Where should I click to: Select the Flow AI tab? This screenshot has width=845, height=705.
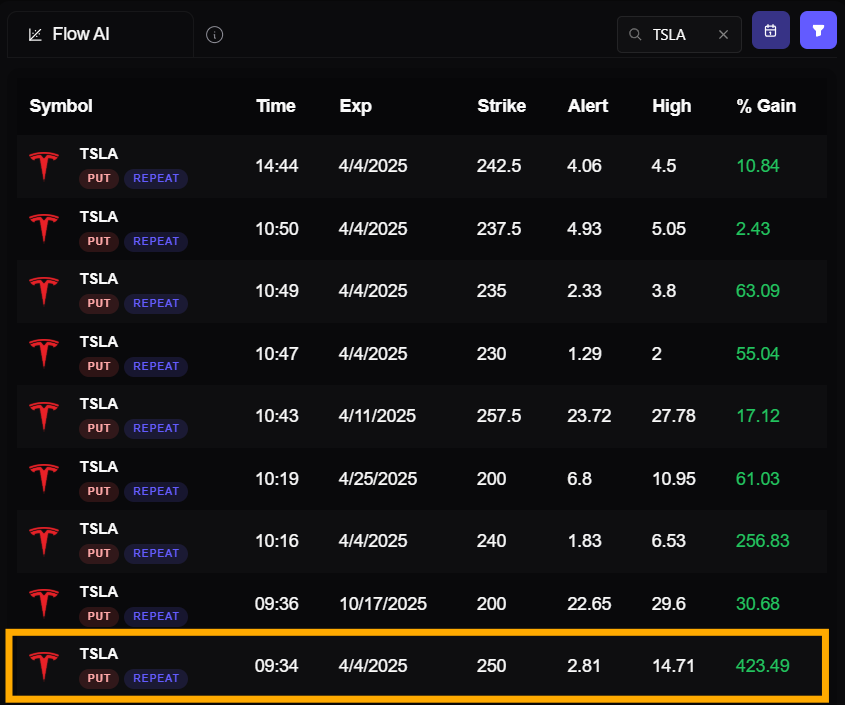pos(100,34)
